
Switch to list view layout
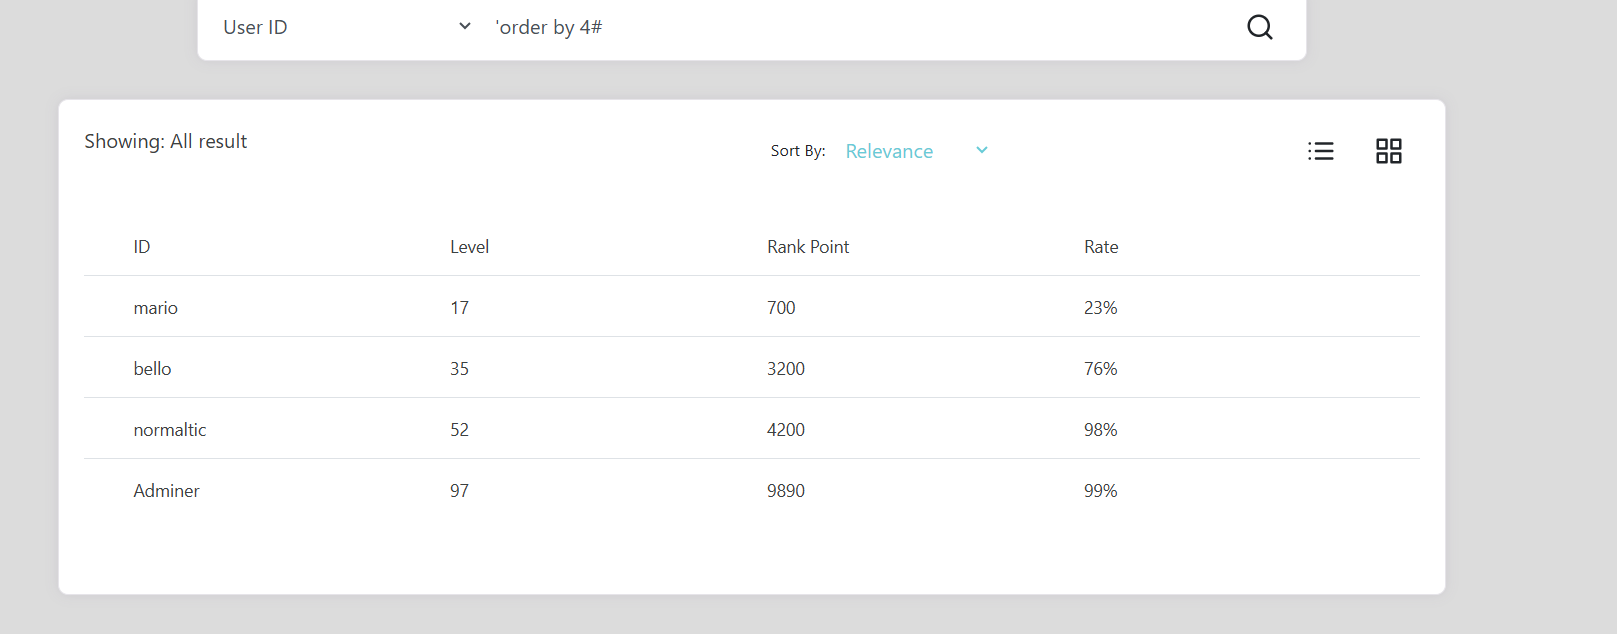point(1321,151)
